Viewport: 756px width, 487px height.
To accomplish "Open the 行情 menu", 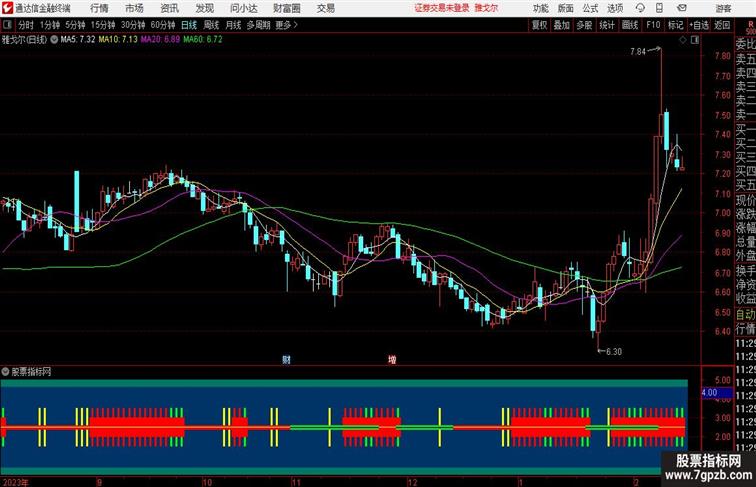I will pos(99,8).
